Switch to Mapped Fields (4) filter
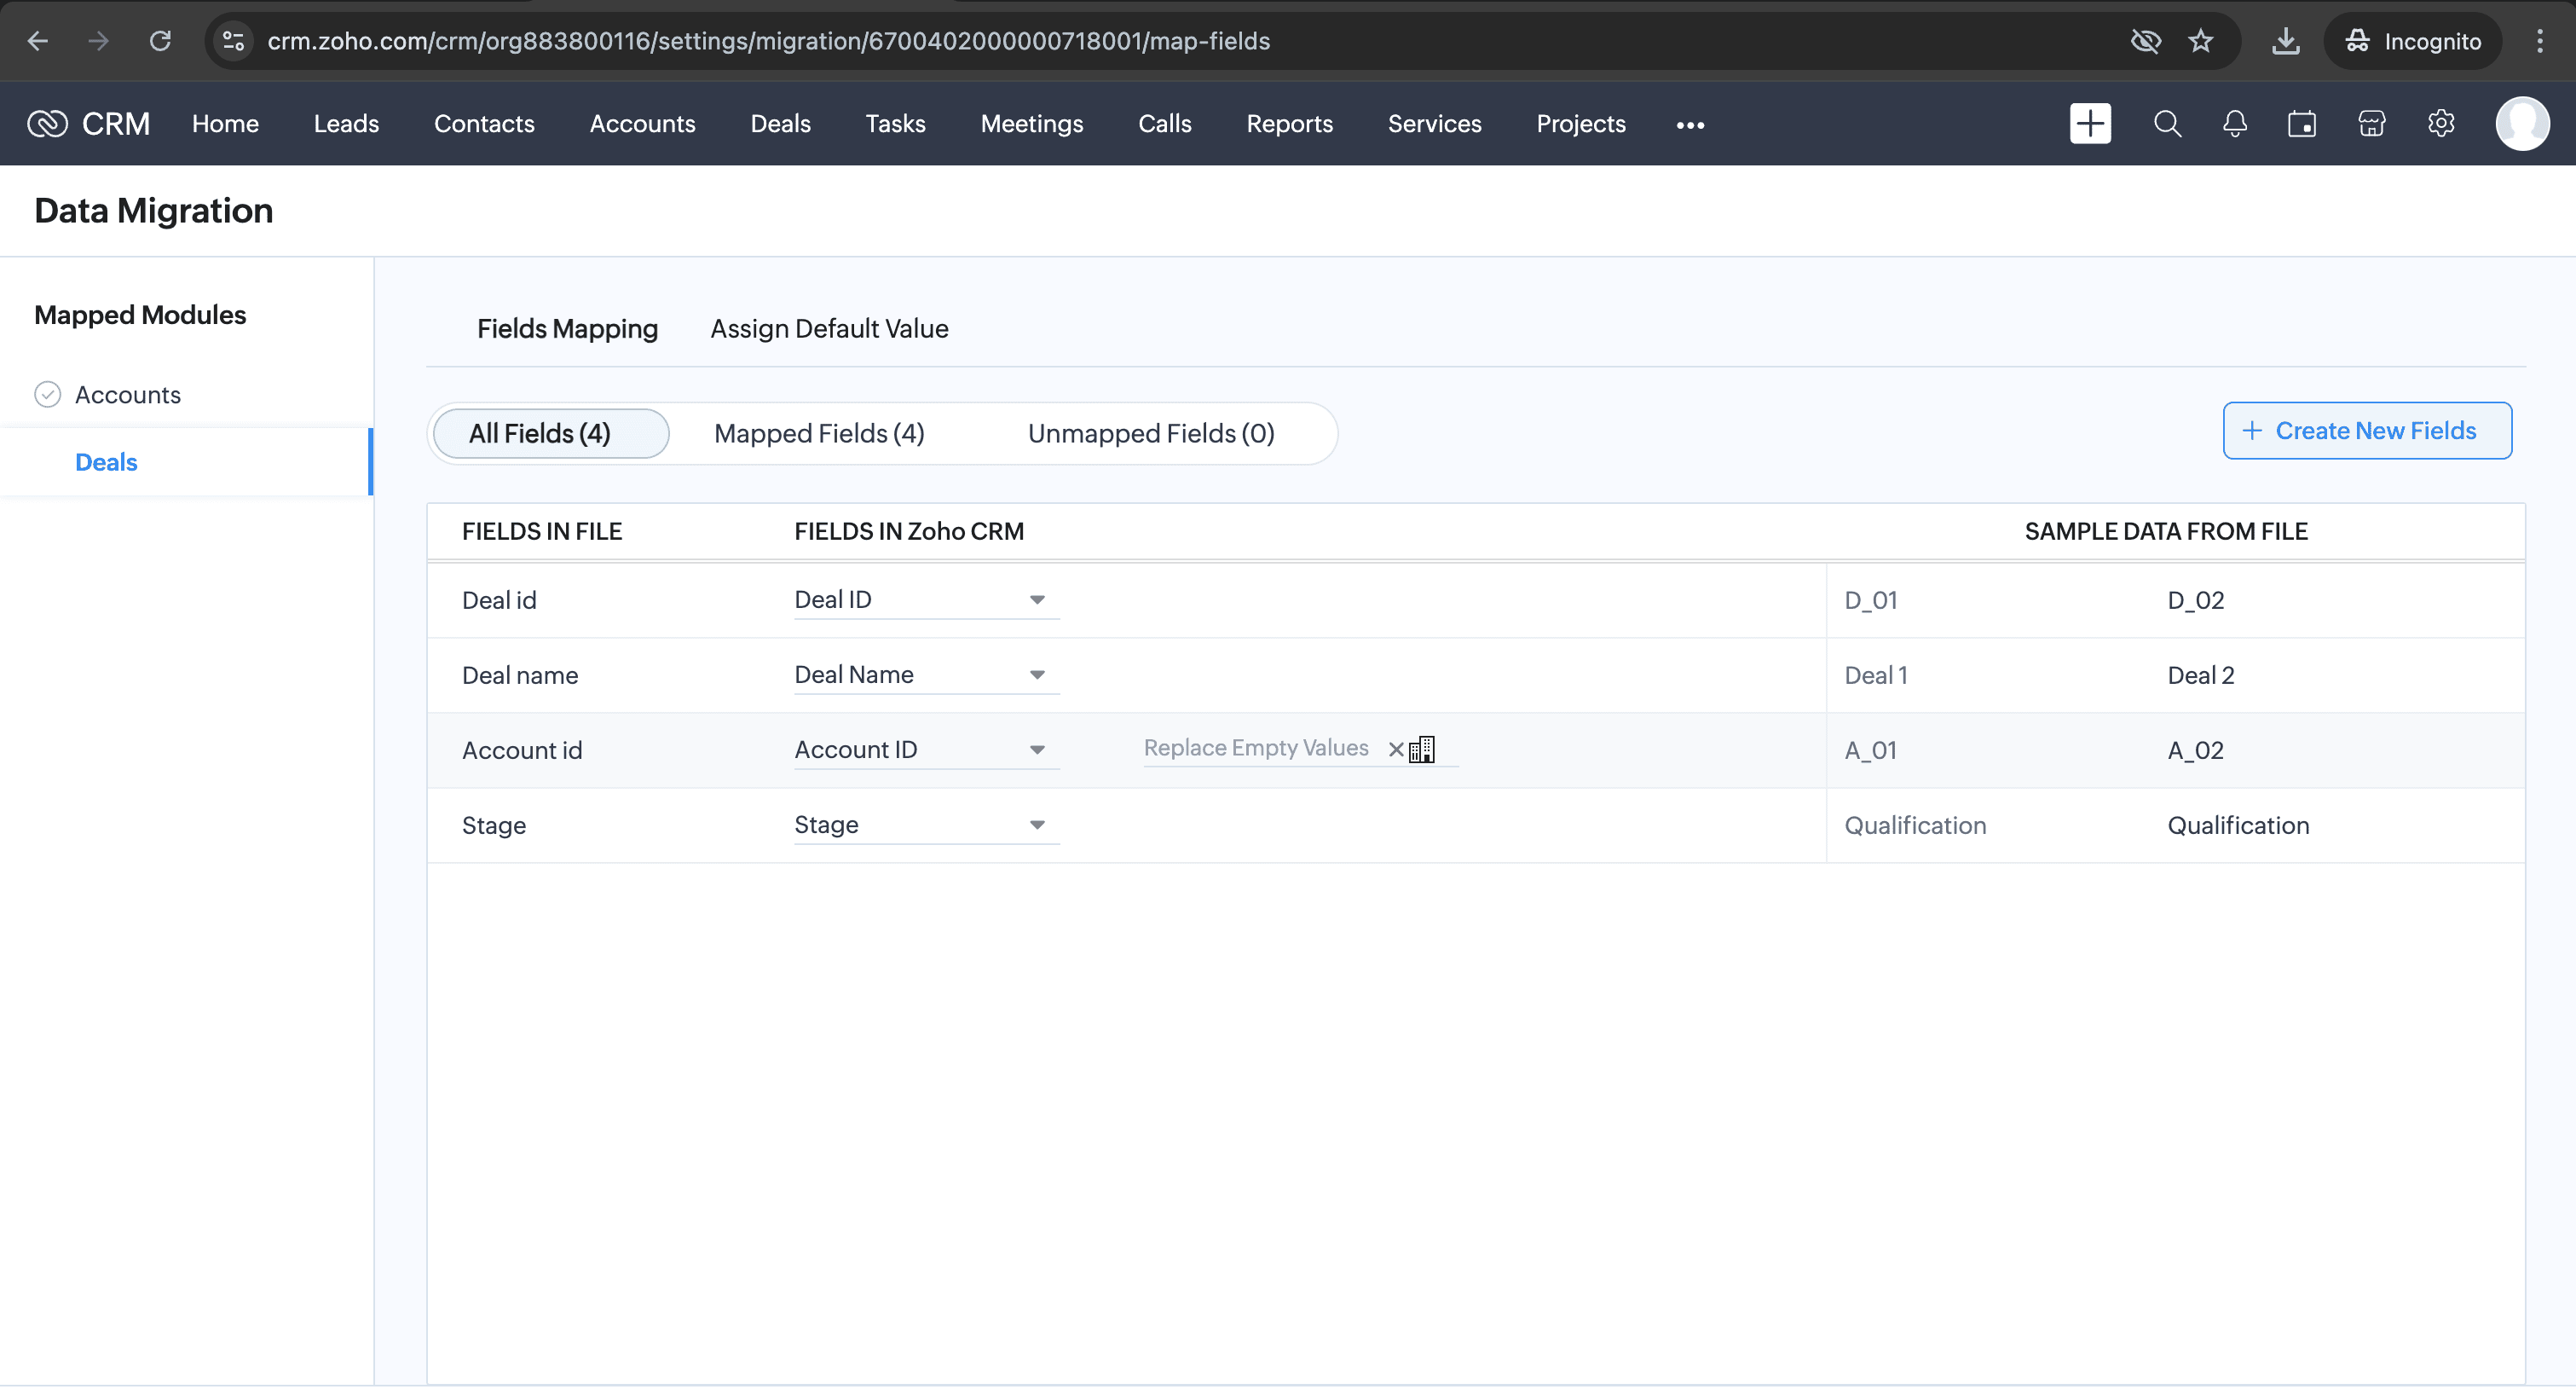 [819, 434]
